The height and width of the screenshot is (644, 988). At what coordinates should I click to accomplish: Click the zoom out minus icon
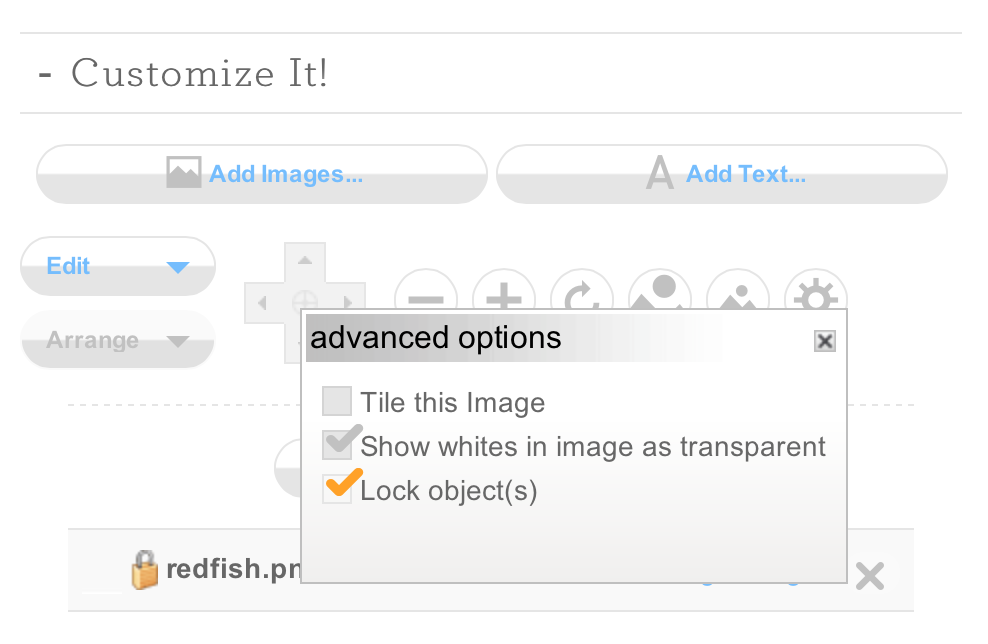pos(426,290)
